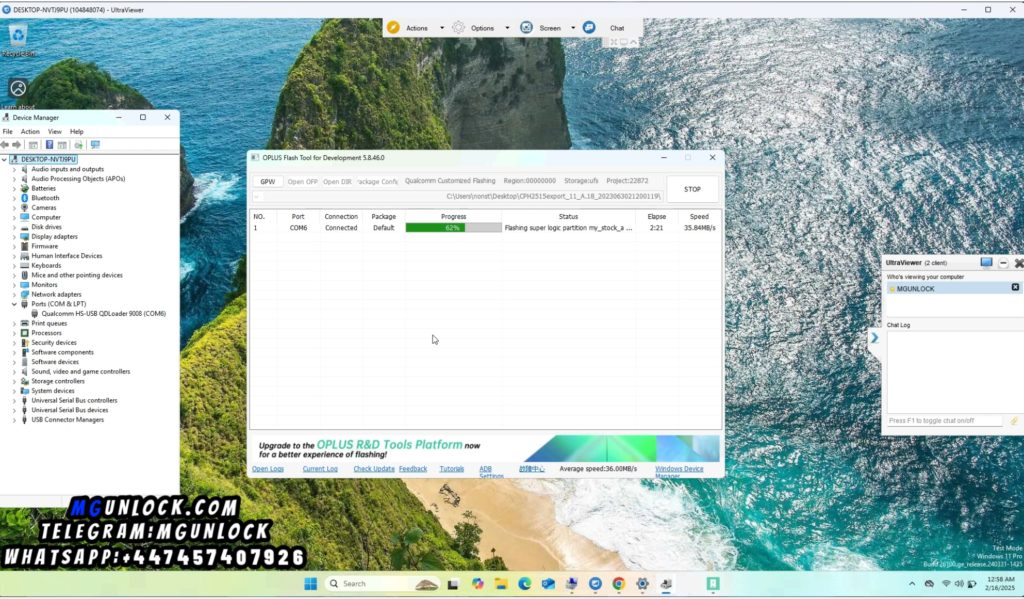Open the Help menu in Device Manager

(76, 132)
